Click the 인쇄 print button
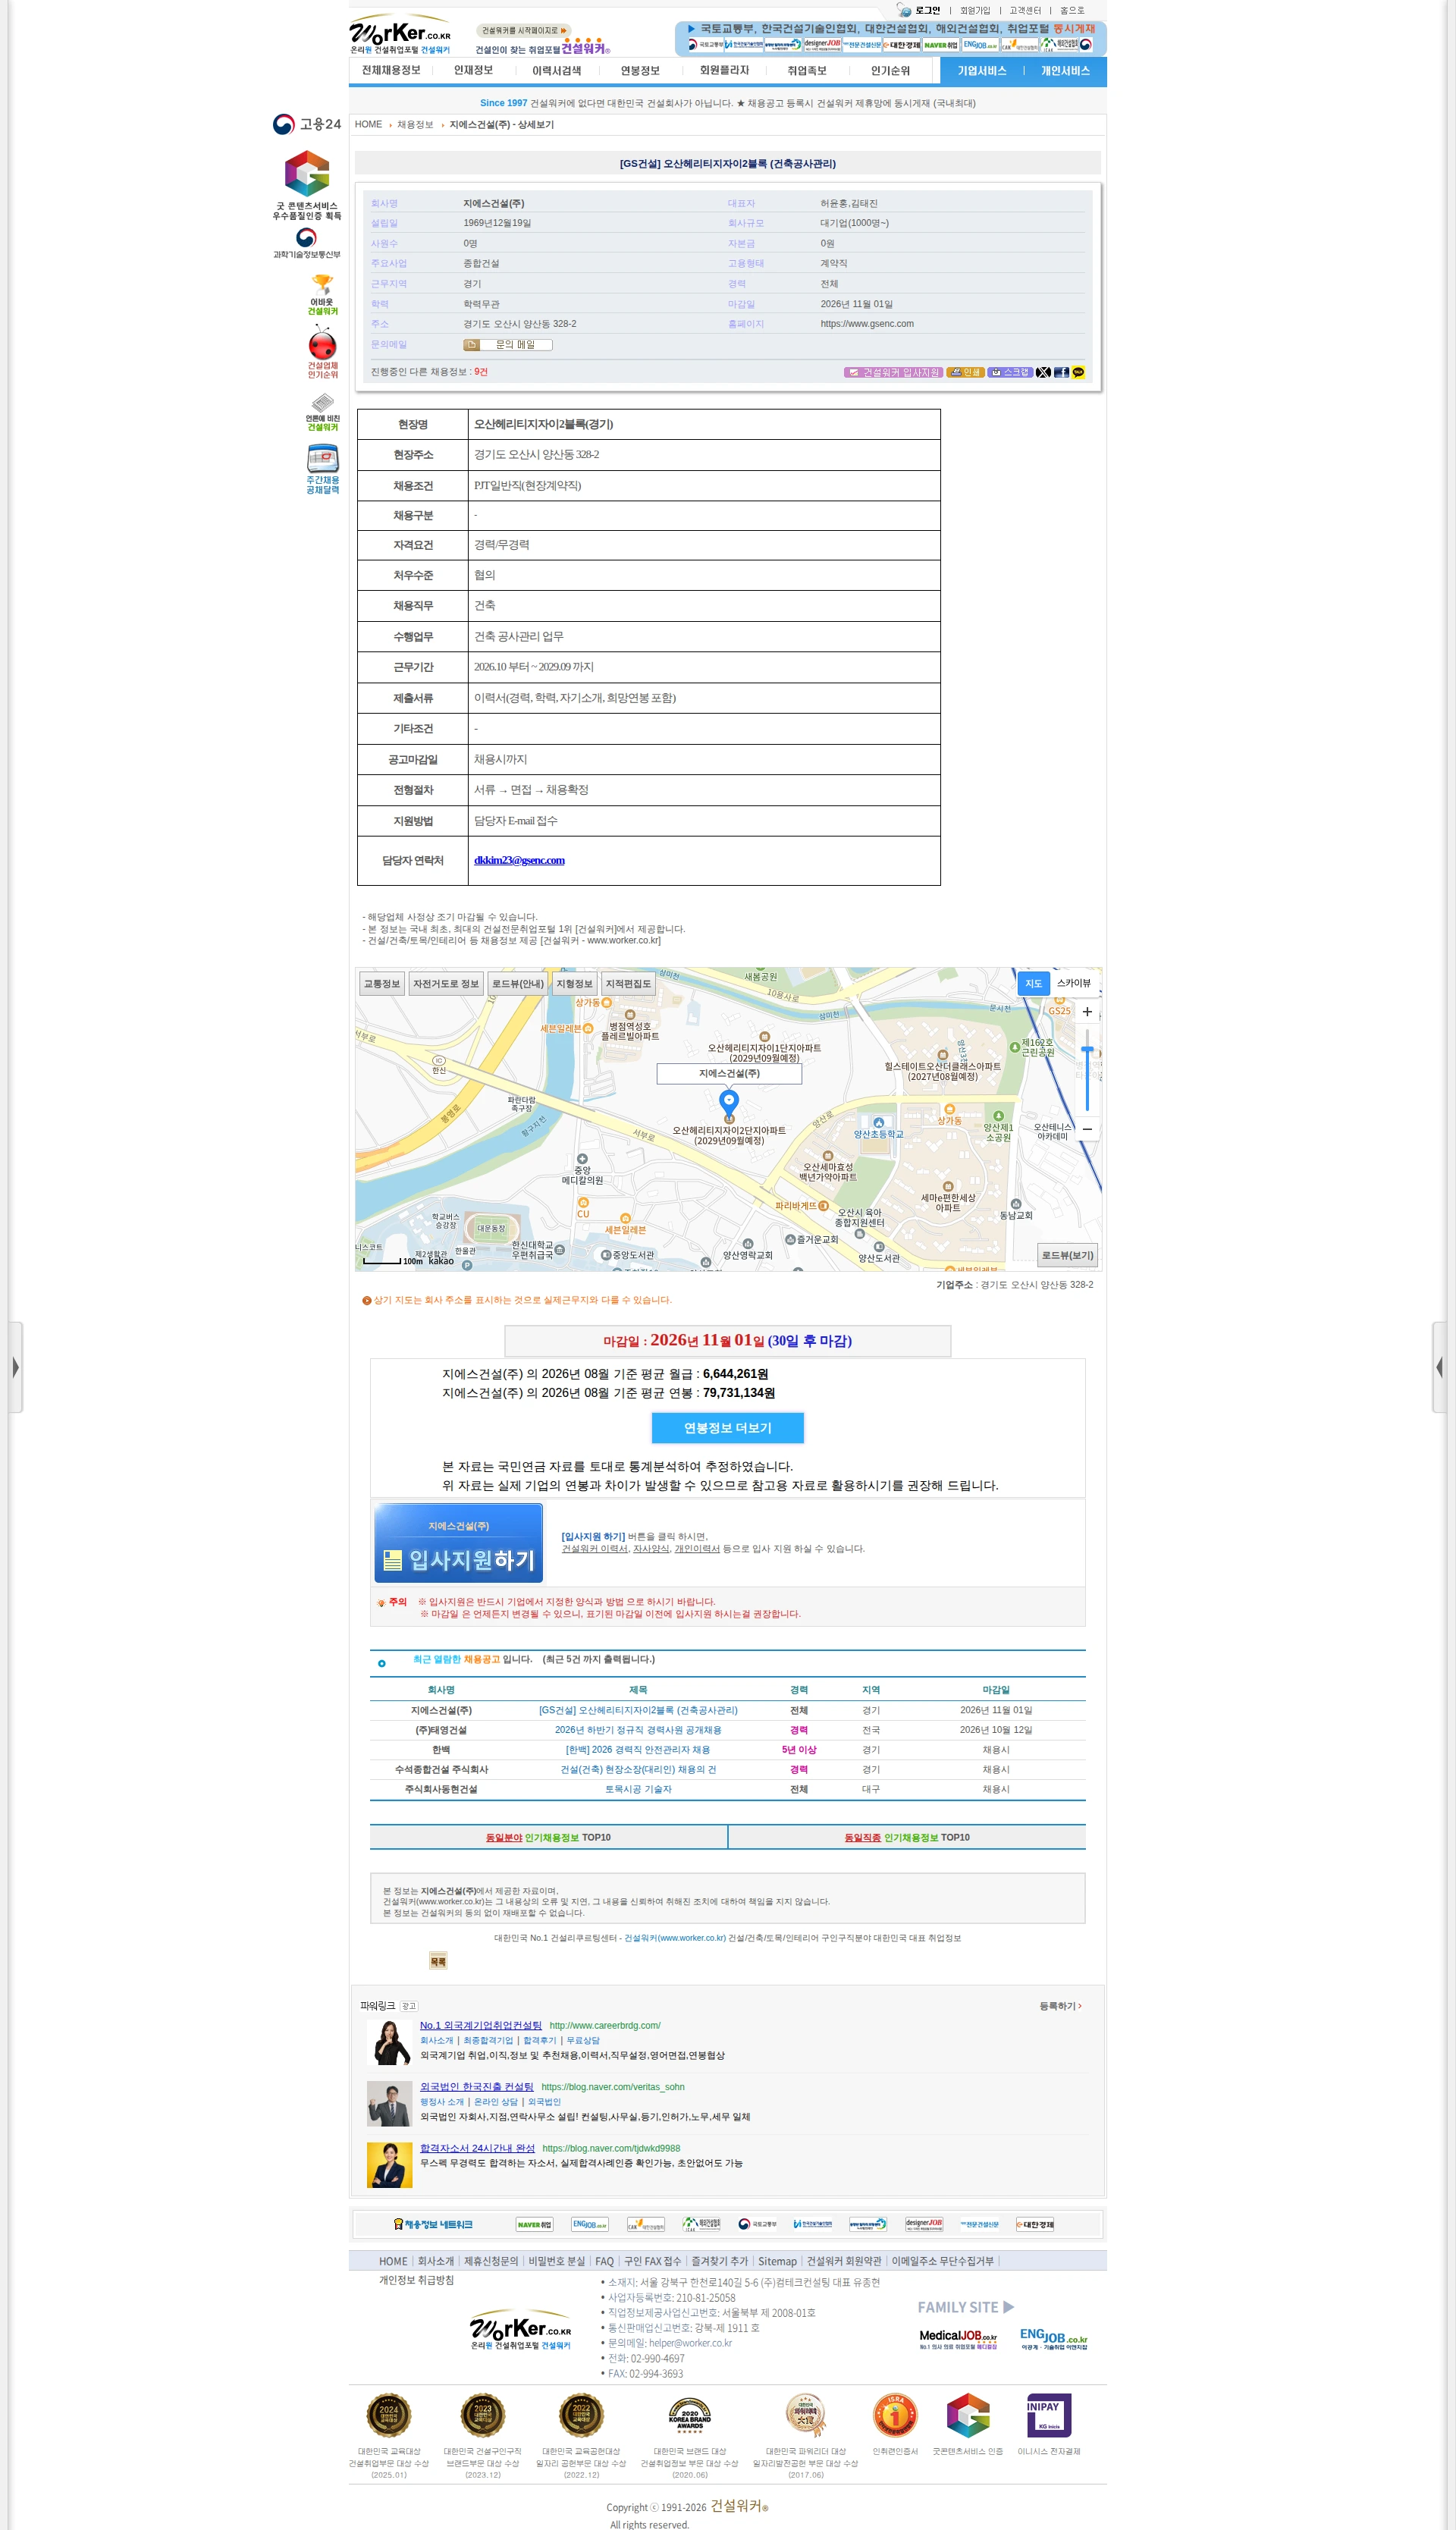1456x2530 pixels. [x=965, y=372]
